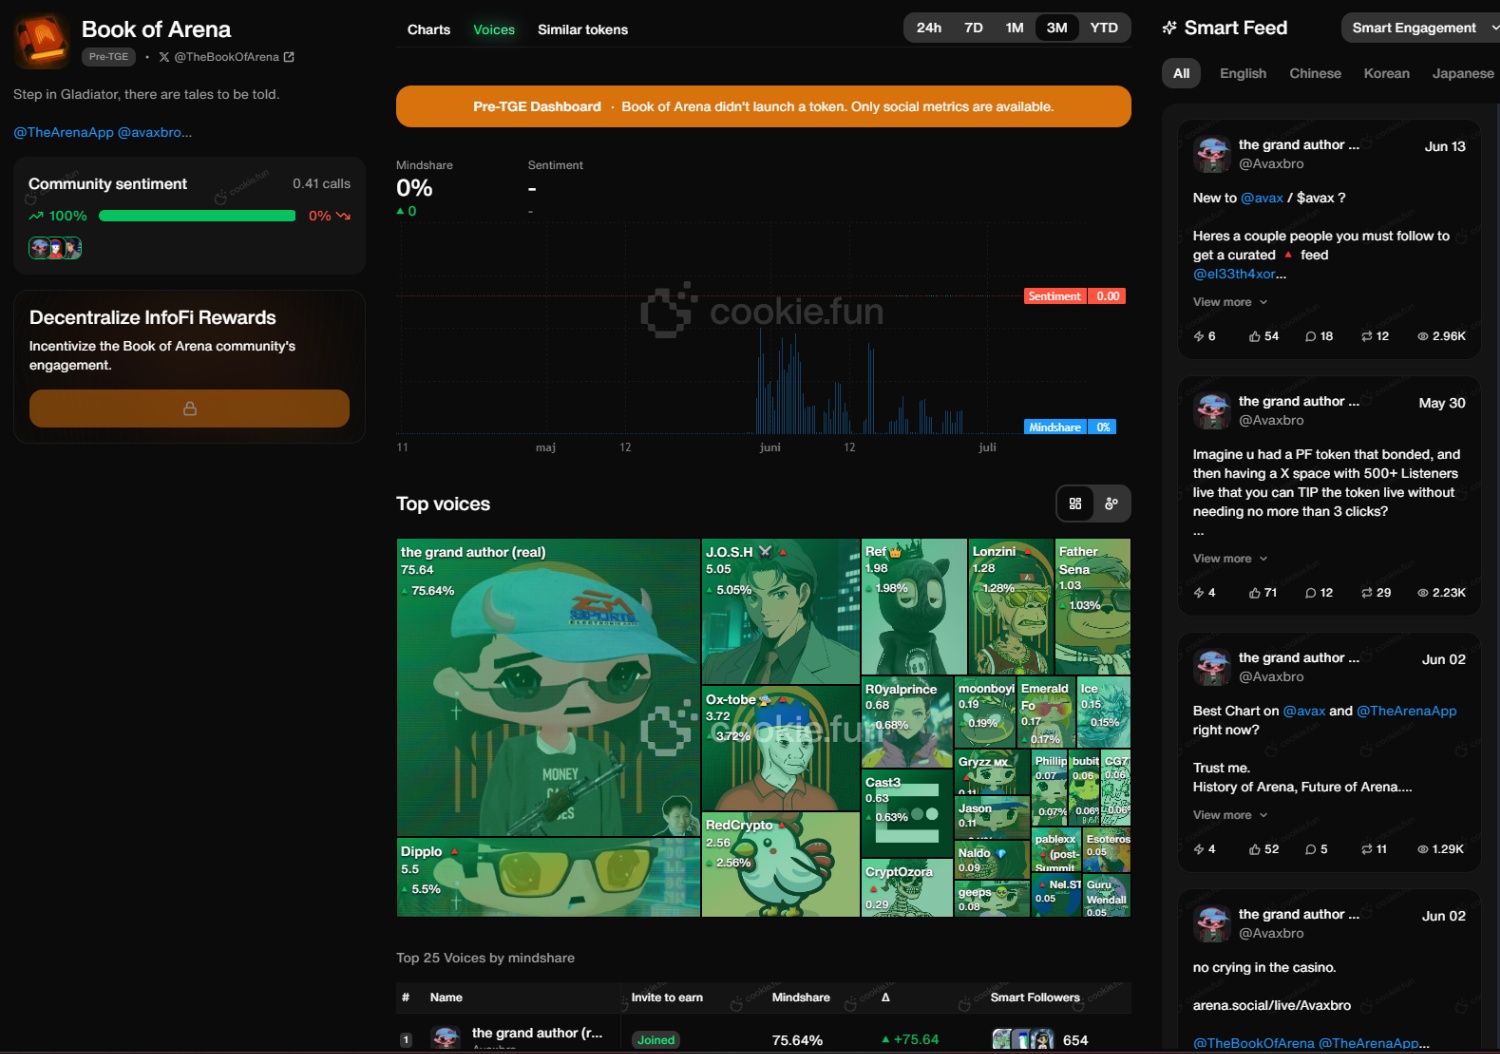Open the Similar tokens tab
This screenshot has height=1054, width=1500.
click(x=582, y=30)
